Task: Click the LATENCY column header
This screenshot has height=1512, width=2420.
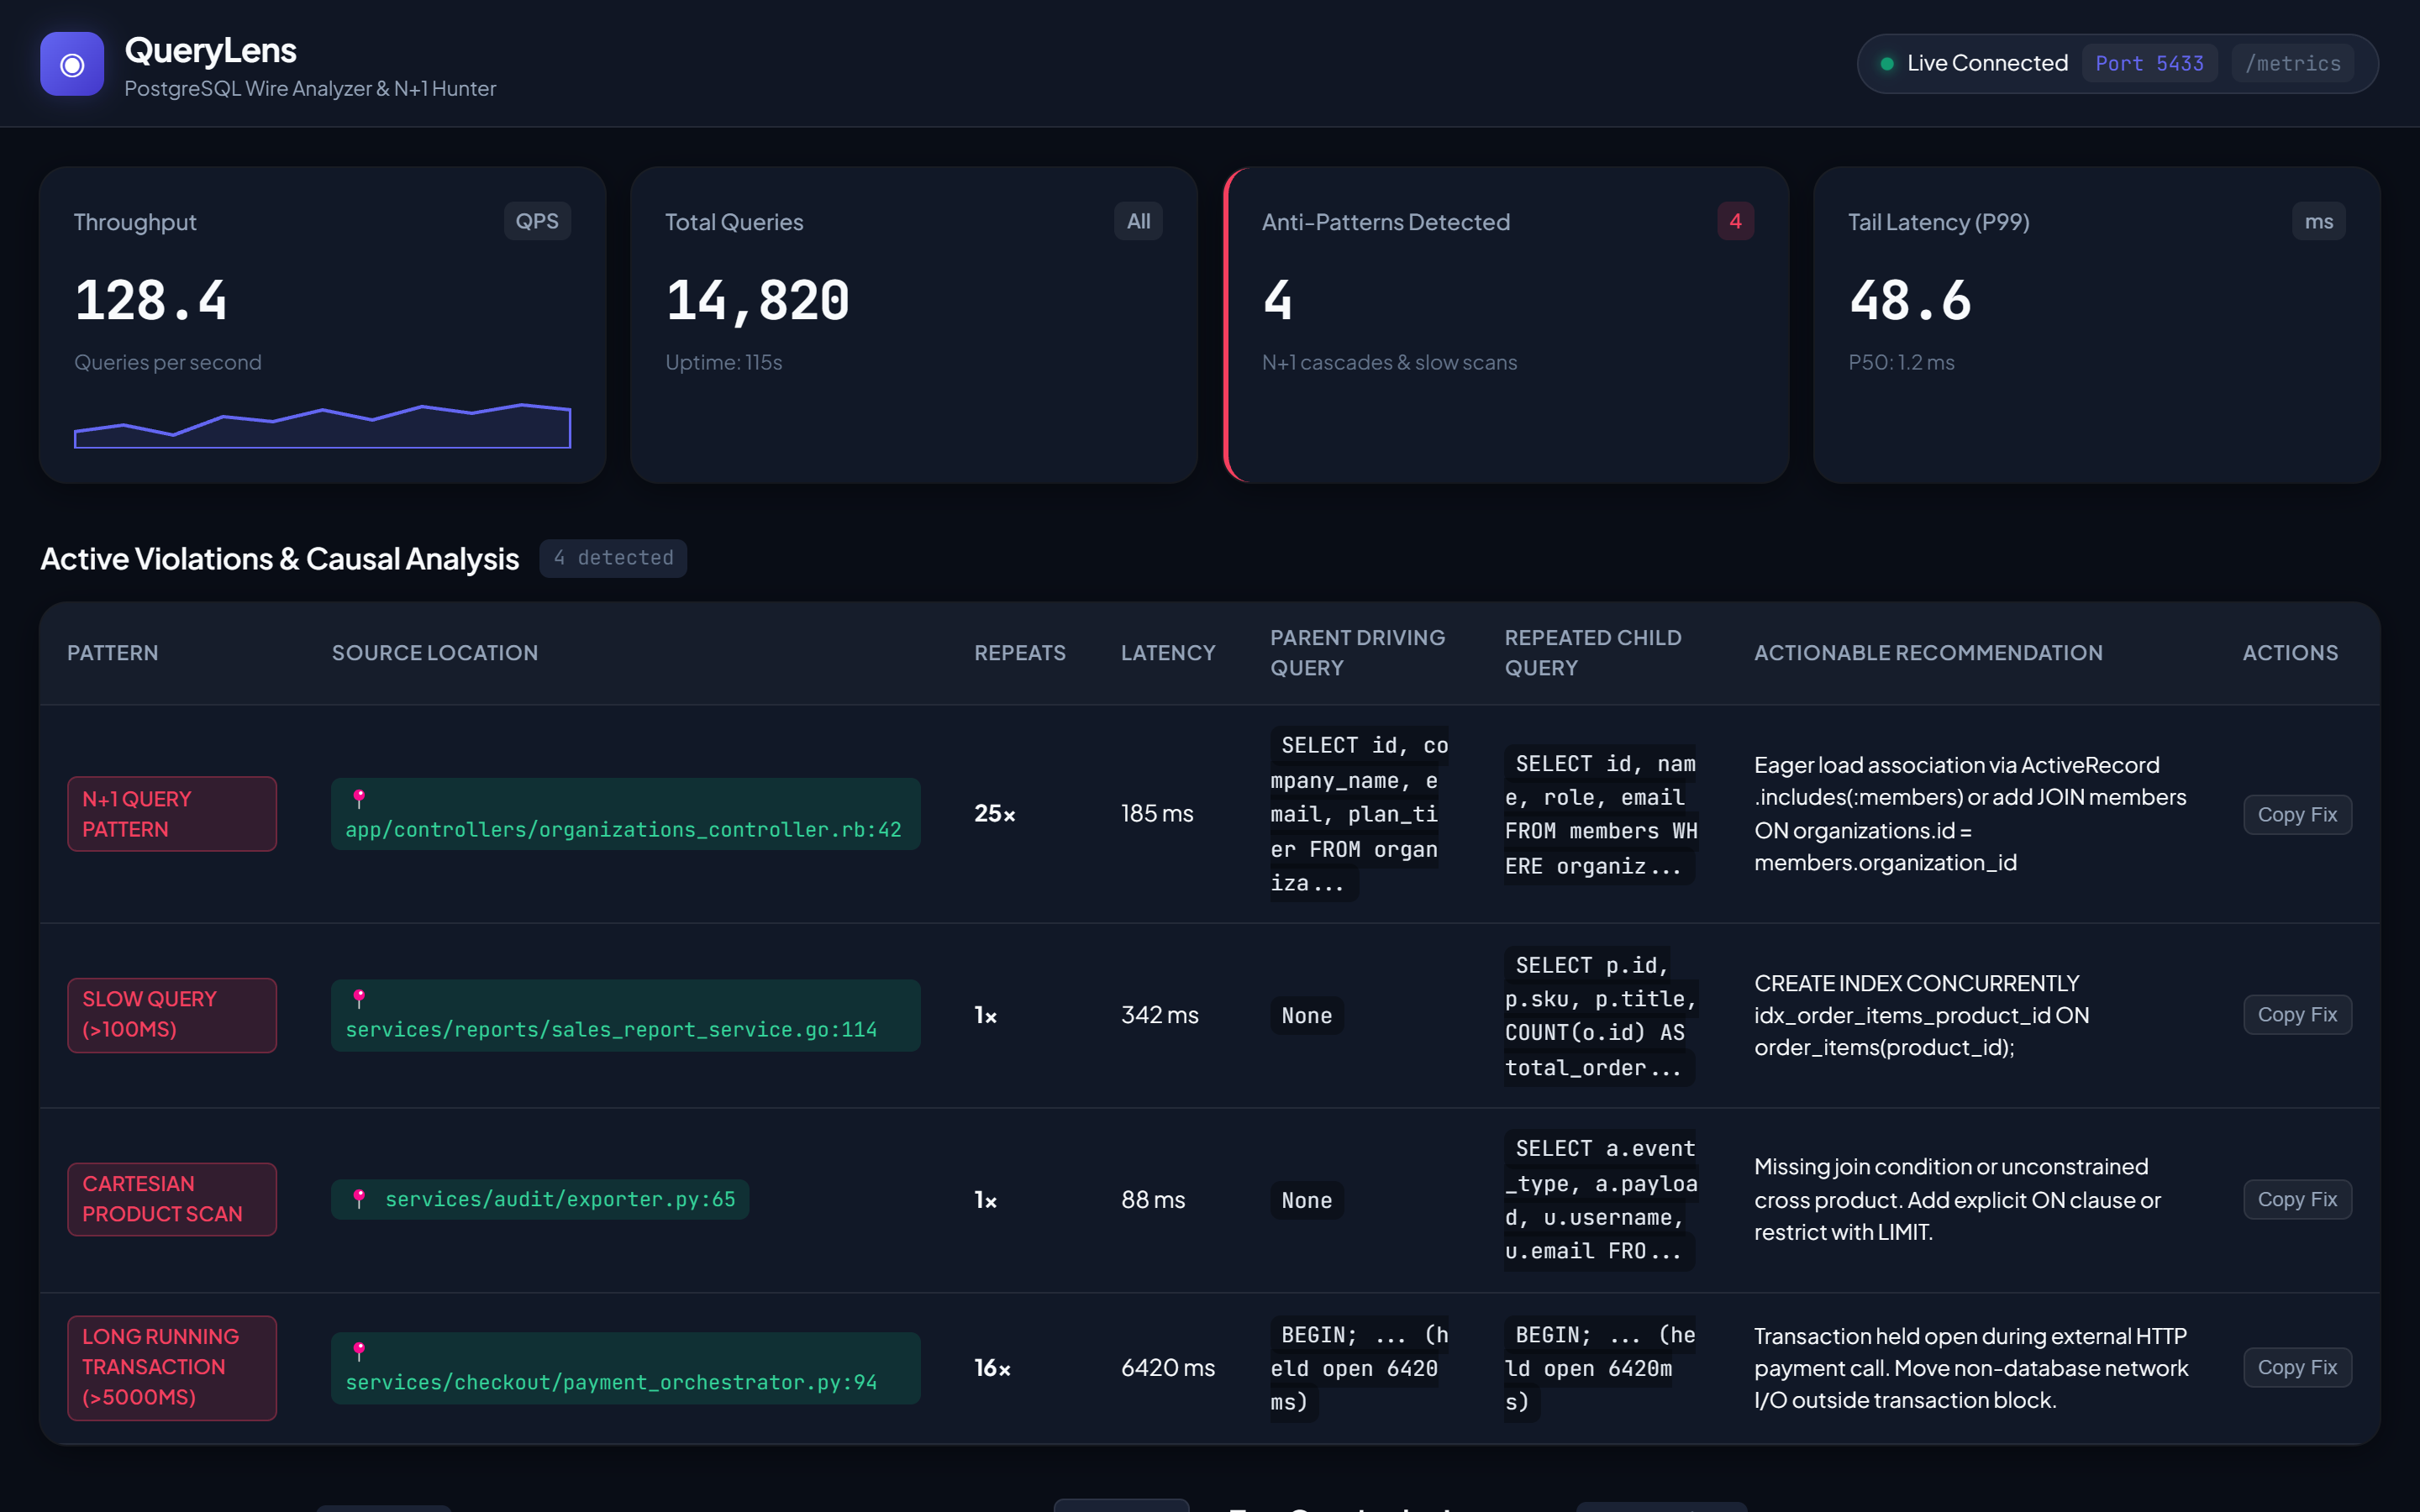Action: (1168, 653)
